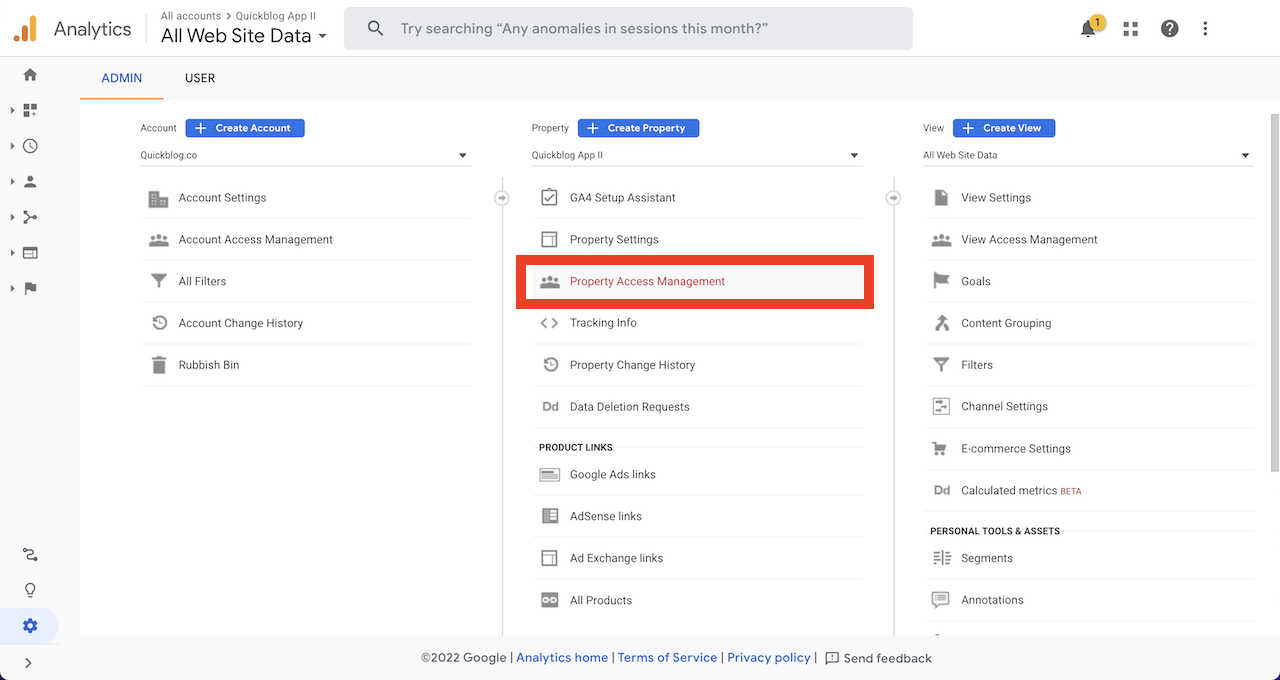Viewport: 1280px width, 680px height.
Task: Click the Goals flag icon
Action: pyautogui.click(x=941, y=281)
